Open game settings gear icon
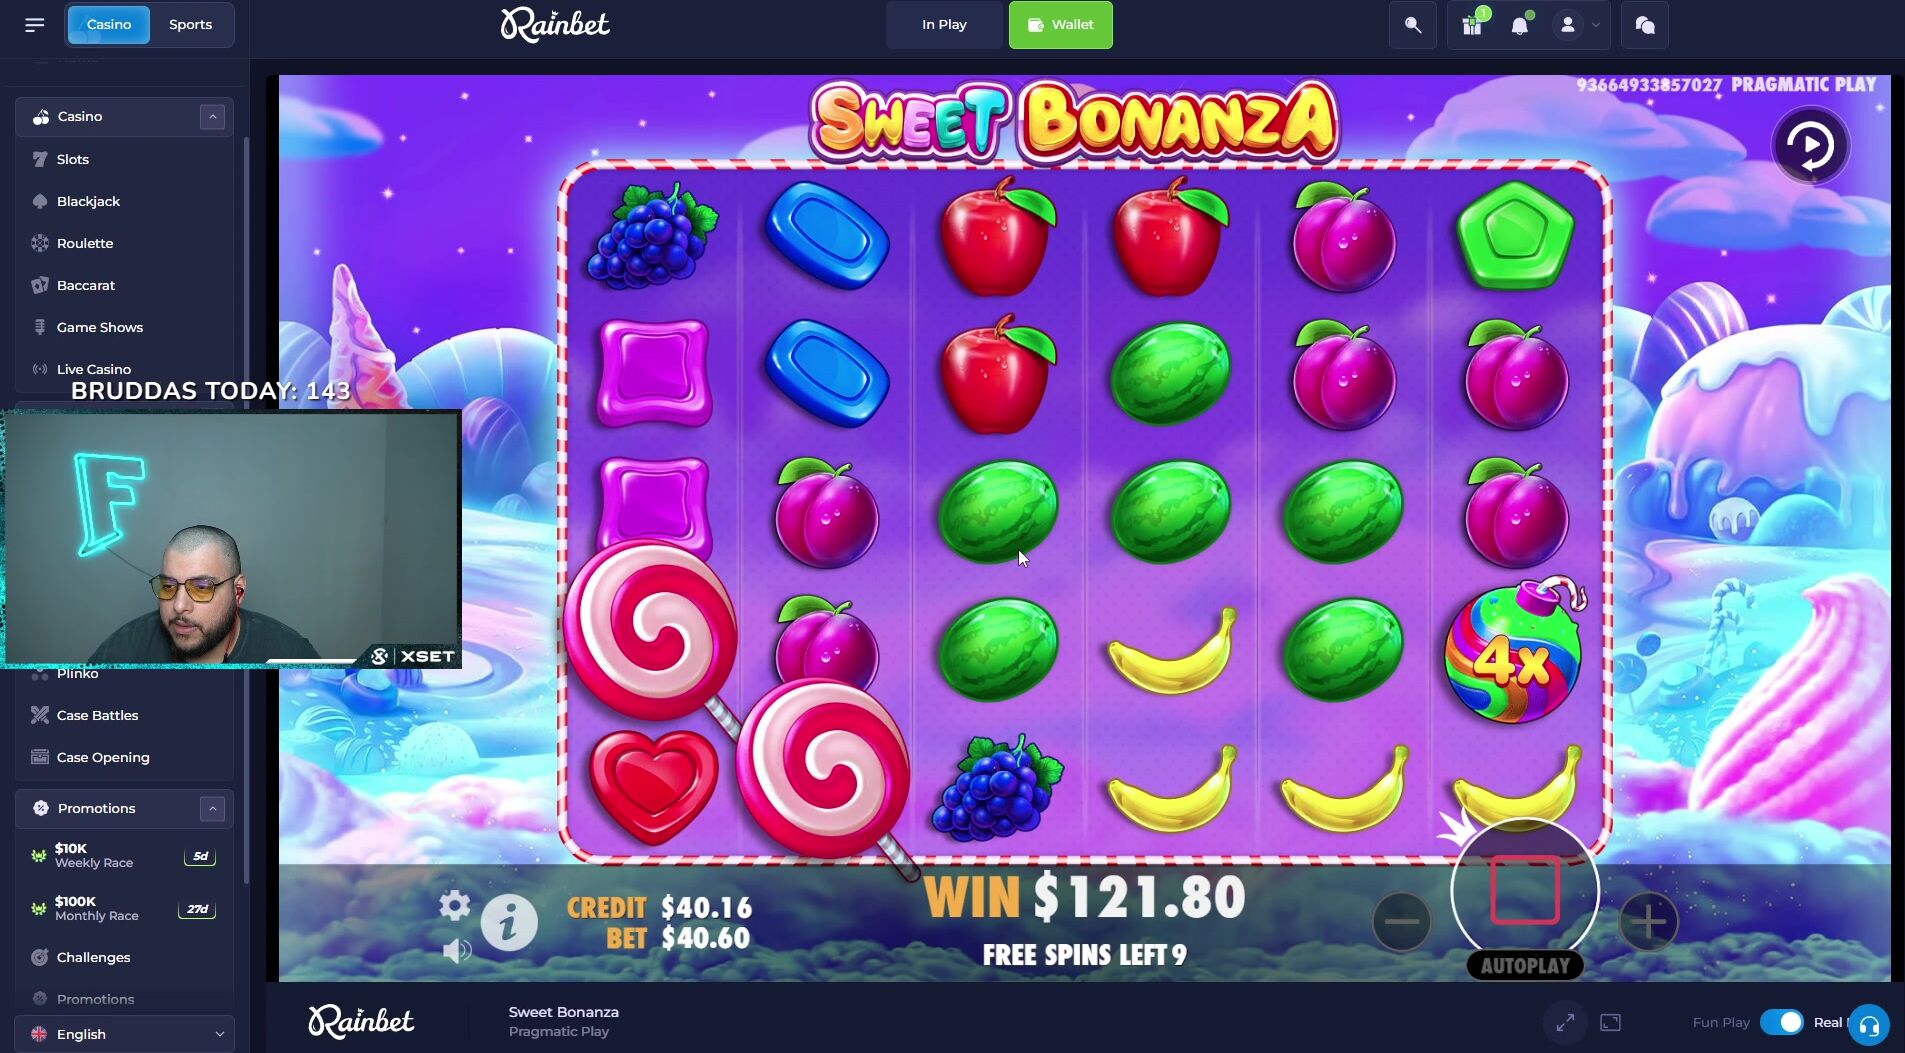1905x1053 pixels. pos(454,905)
